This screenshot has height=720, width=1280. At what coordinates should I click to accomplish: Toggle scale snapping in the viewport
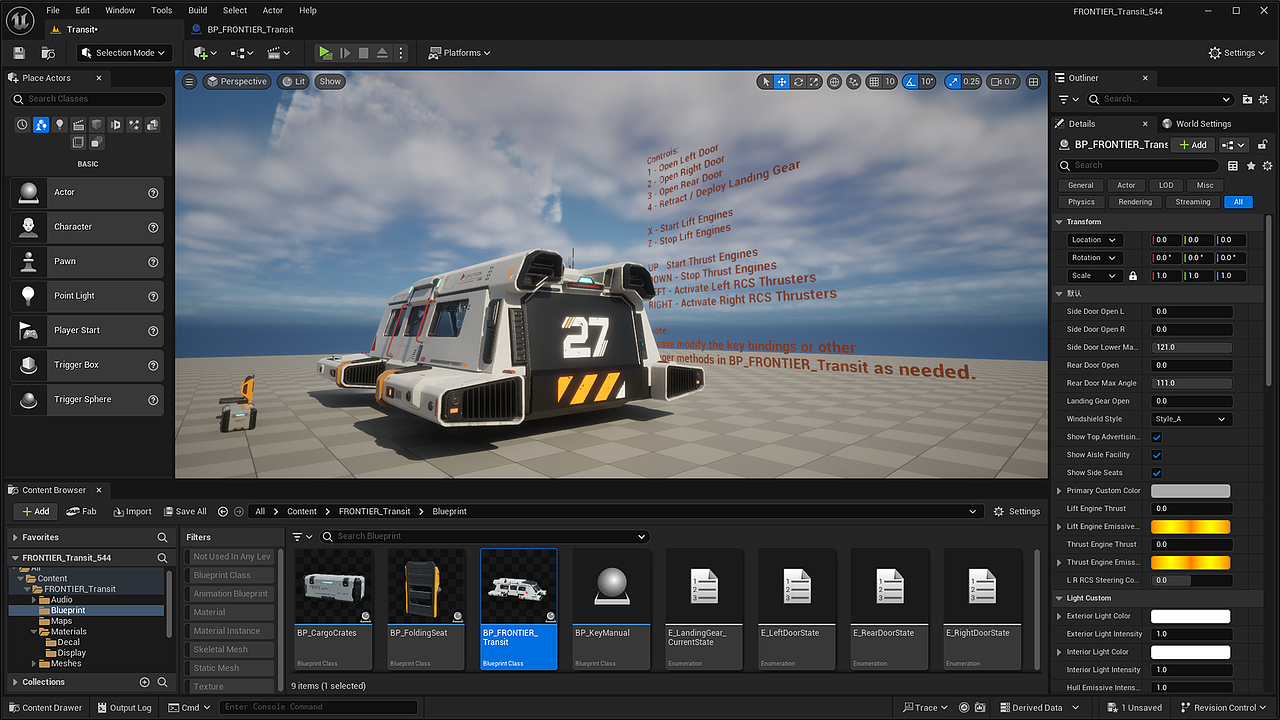tap(953, 82)
